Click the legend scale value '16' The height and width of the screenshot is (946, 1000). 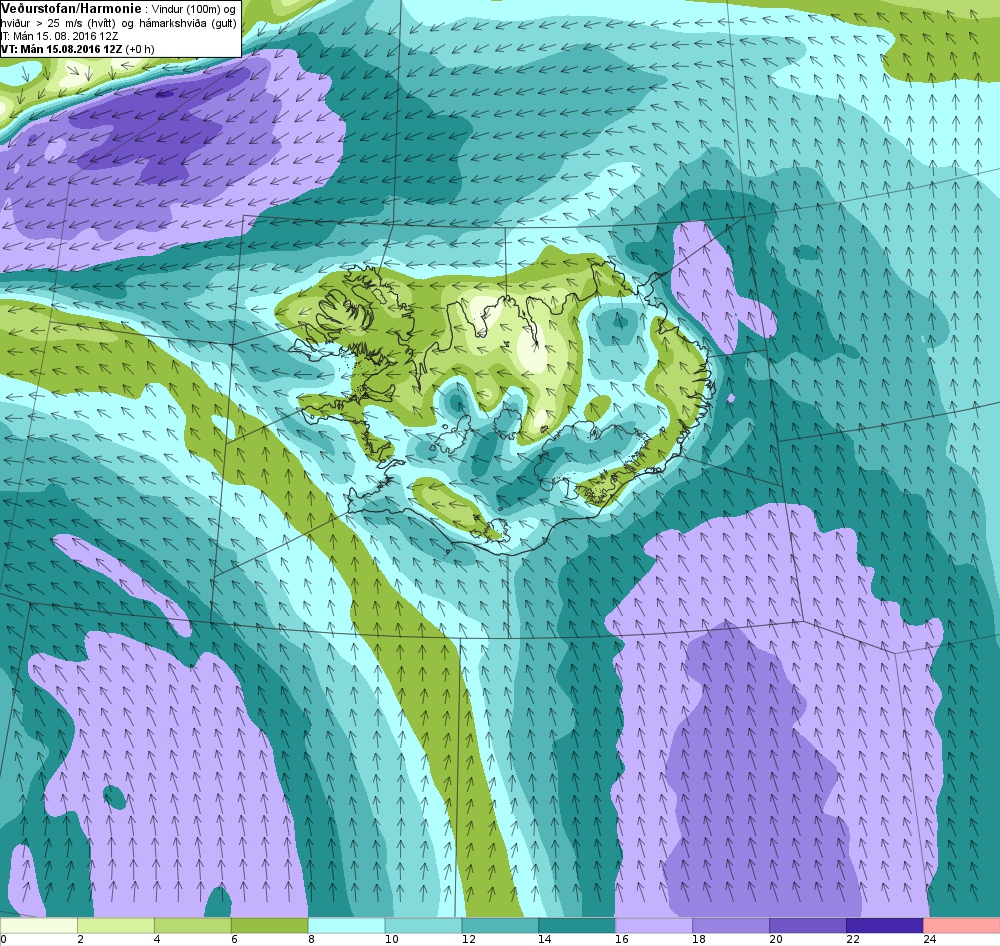pyautogui.click(x=622, y=939)
